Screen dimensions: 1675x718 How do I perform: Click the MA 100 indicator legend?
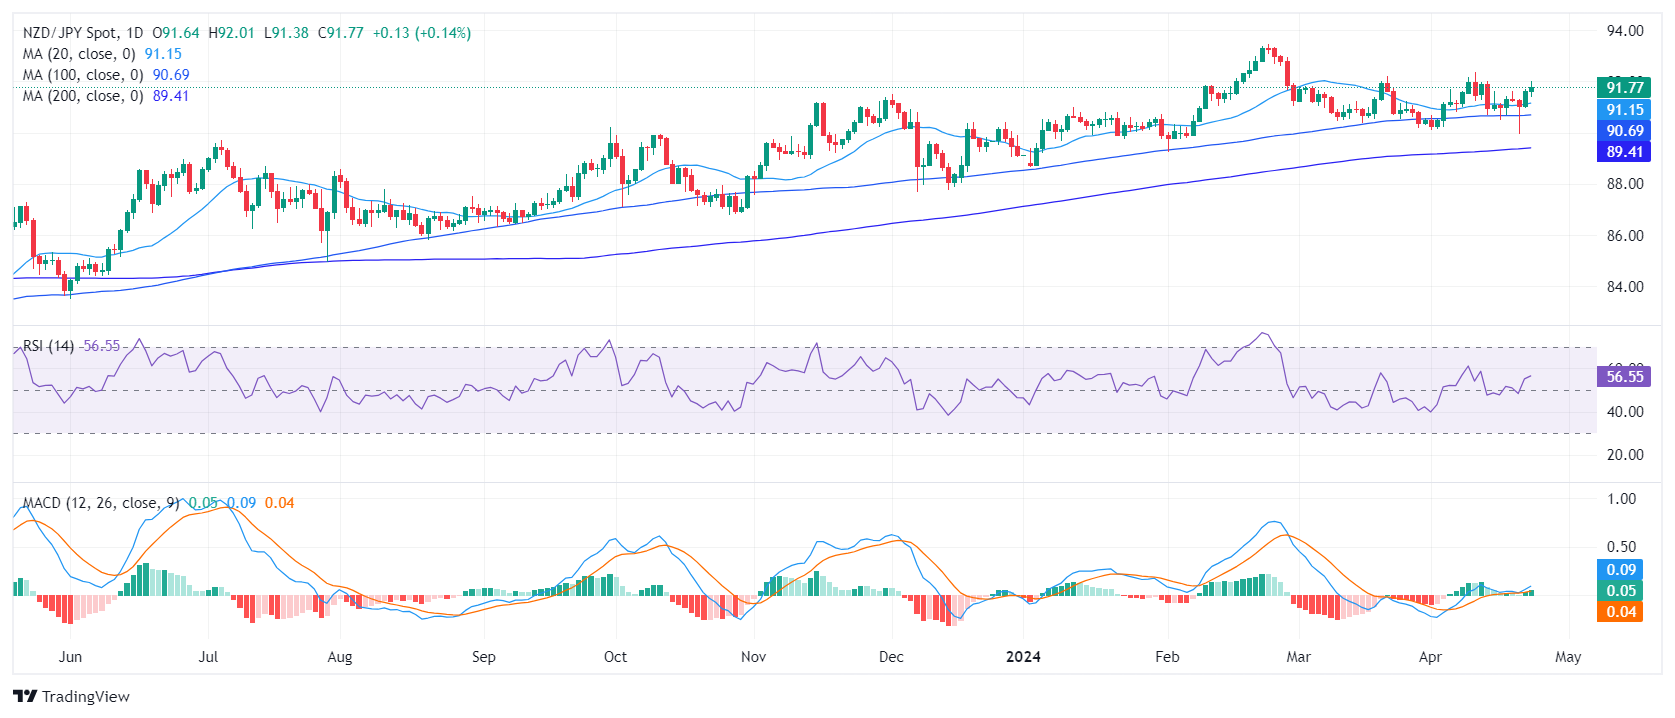pyautogui.click(x=83, y=75)
